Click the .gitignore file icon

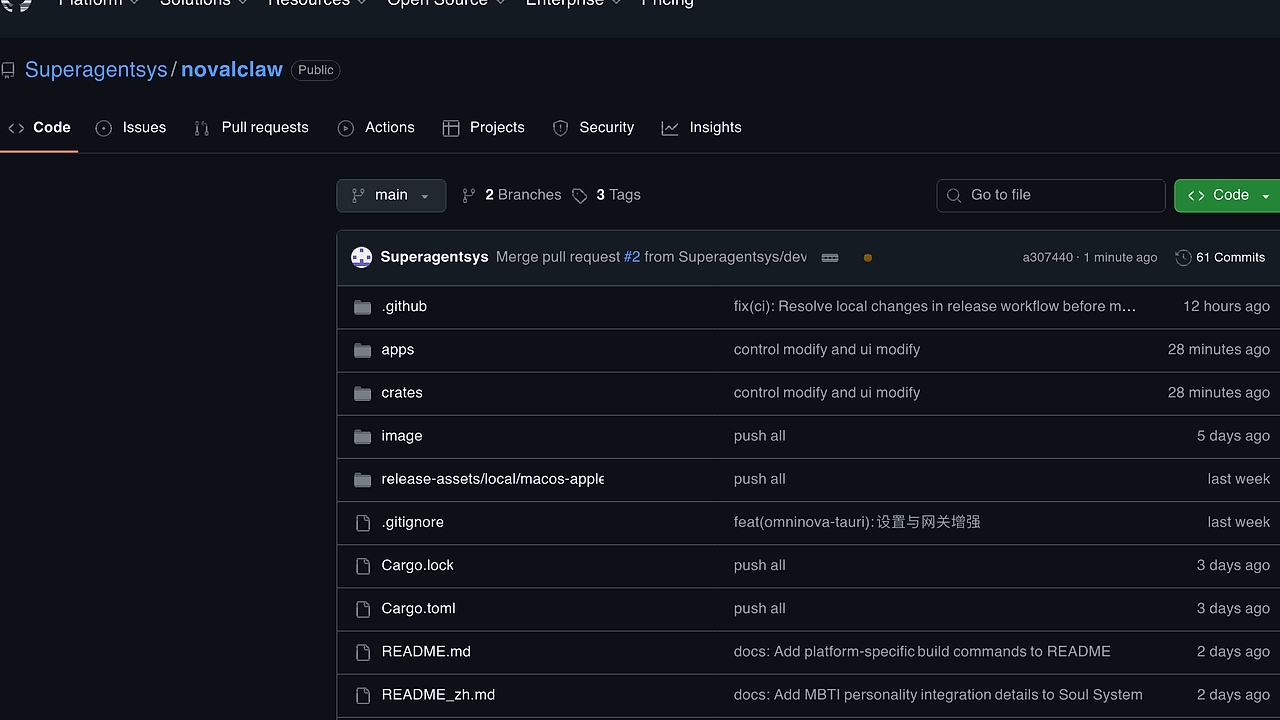click(363, 522)
